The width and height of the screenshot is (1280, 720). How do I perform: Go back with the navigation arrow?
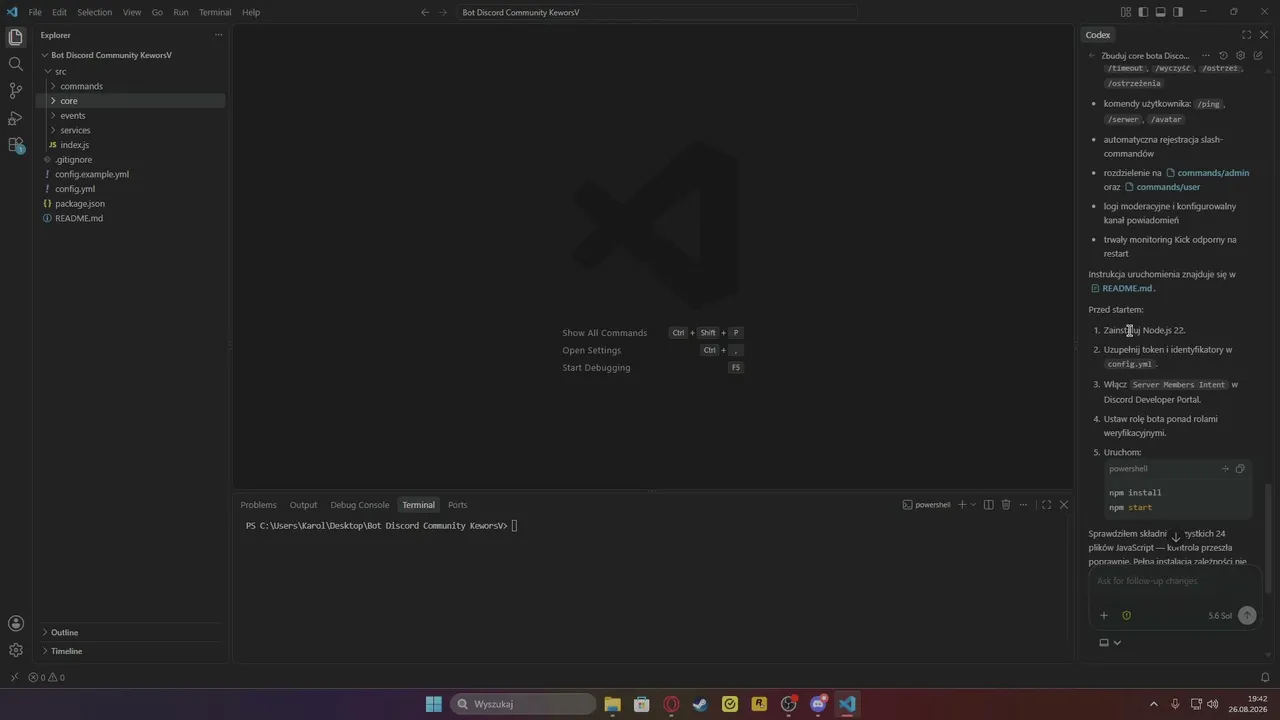click(x=425, y=12)
